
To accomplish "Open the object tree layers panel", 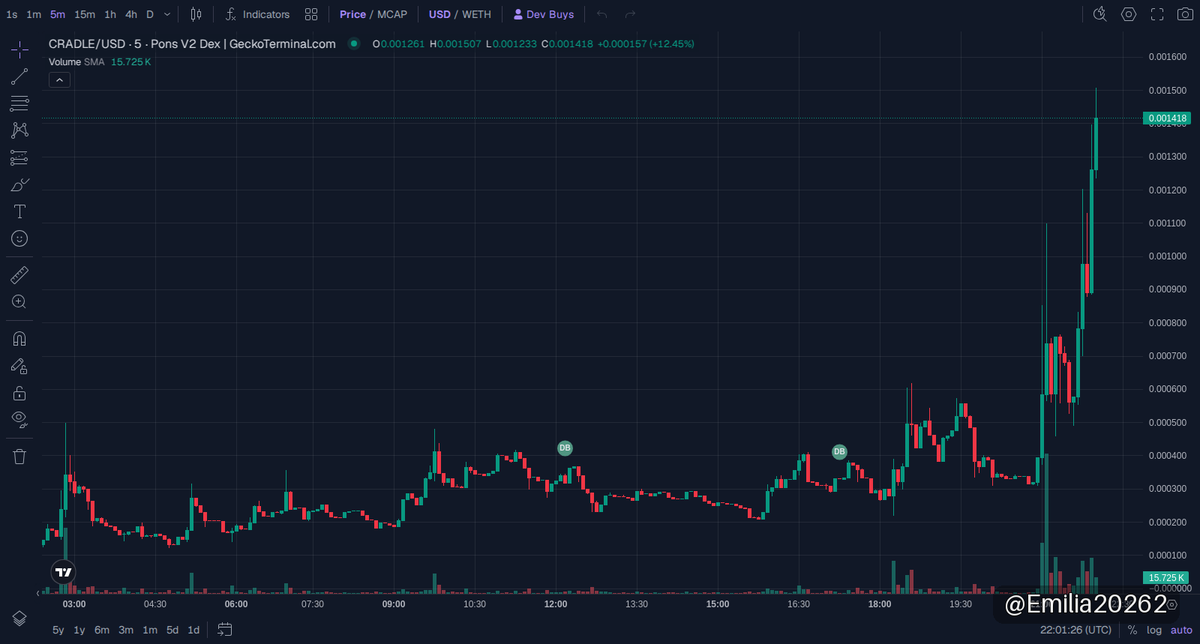I will (19, 618).
